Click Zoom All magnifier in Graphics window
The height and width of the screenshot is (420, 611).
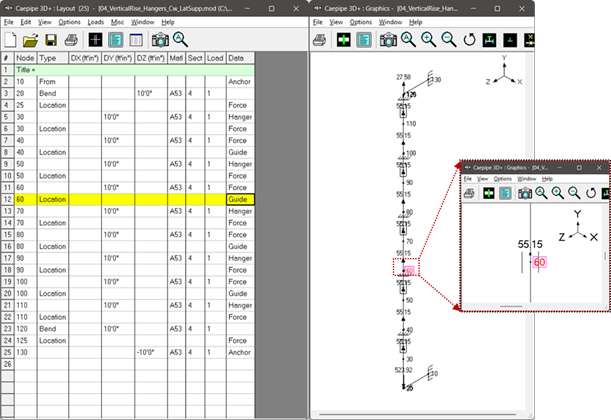(x=407, y=40)
